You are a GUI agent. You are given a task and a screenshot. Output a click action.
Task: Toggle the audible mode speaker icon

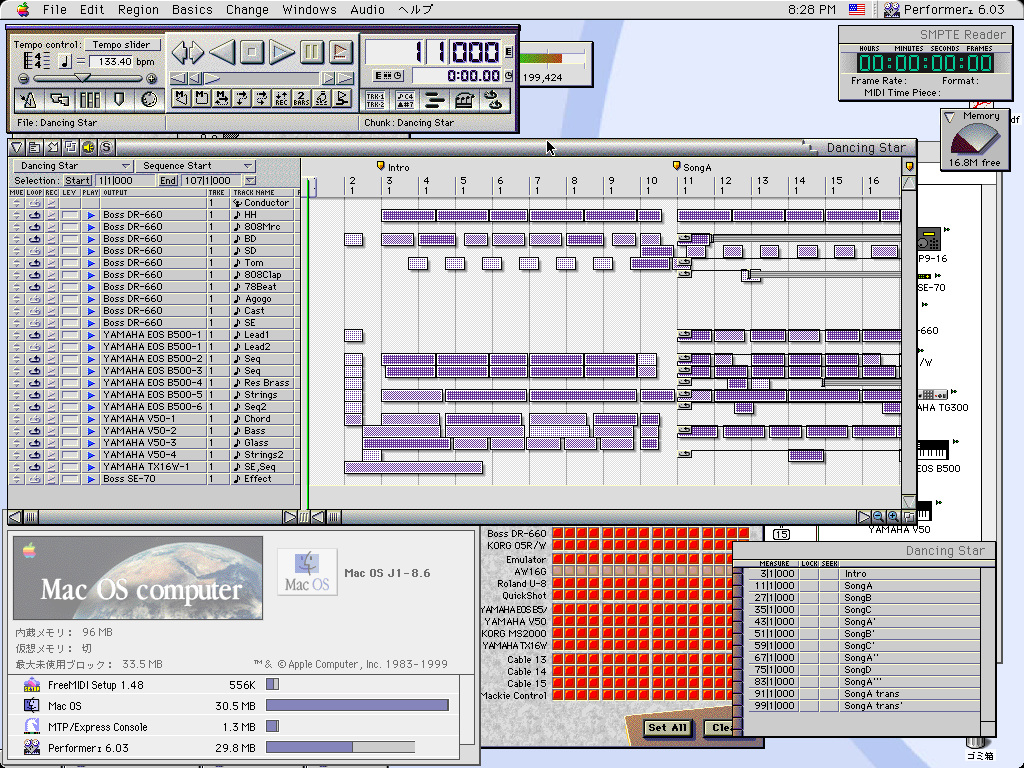(x=88, y=147)
